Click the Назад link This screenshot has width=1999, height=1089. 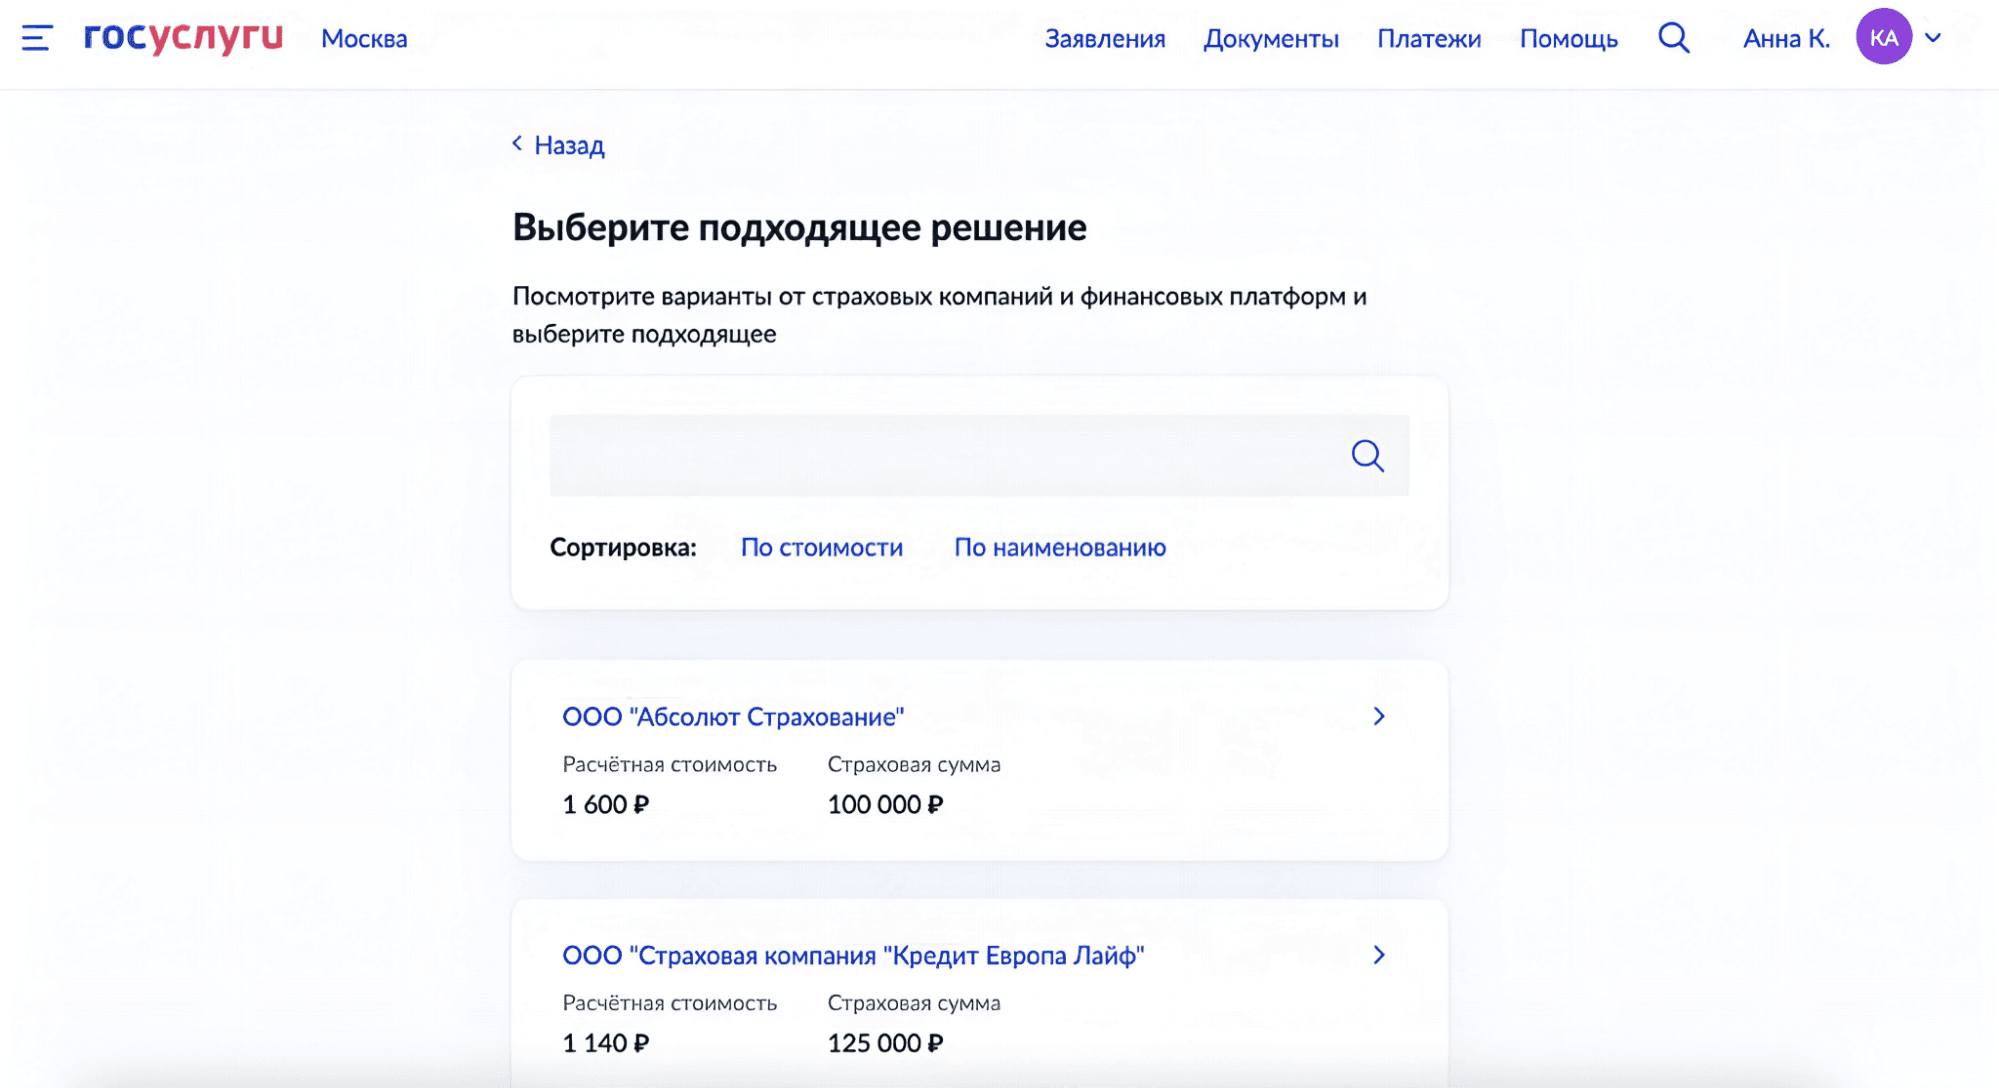coord(569,146)
